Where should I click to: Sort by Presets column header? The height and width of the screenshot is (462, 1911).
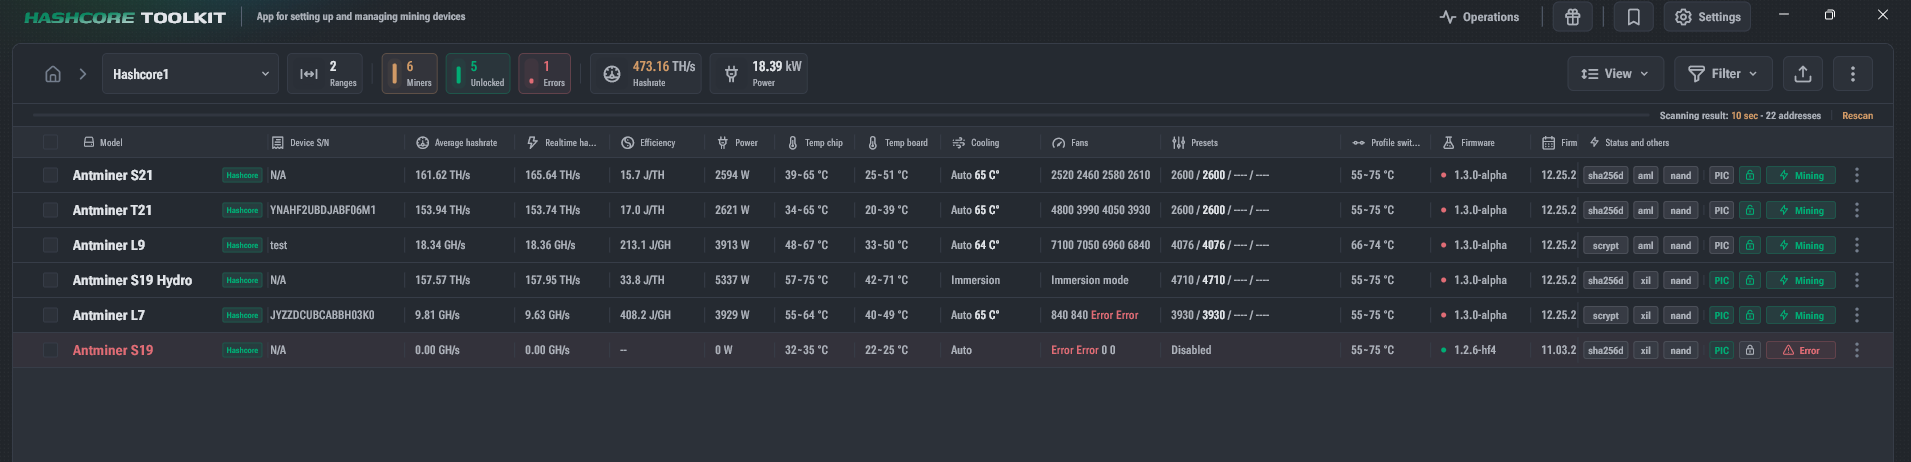pyautogui.click(x=1195, y=143)
